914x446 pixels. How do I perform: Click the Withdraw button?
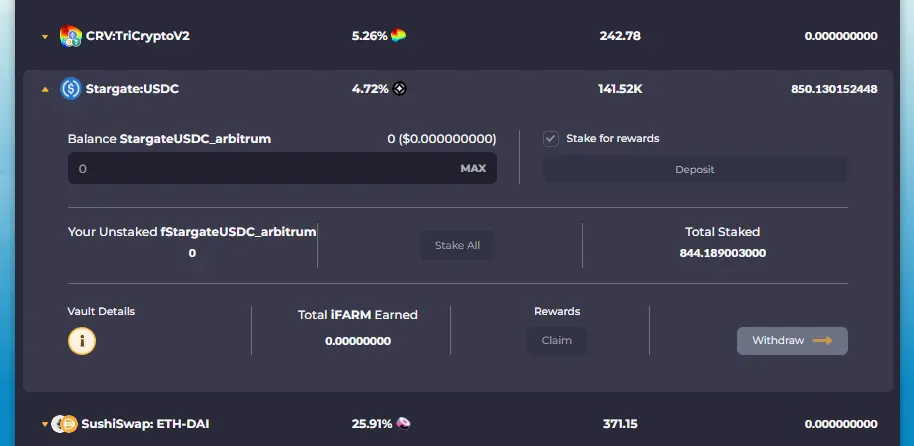tap(792, 340)
